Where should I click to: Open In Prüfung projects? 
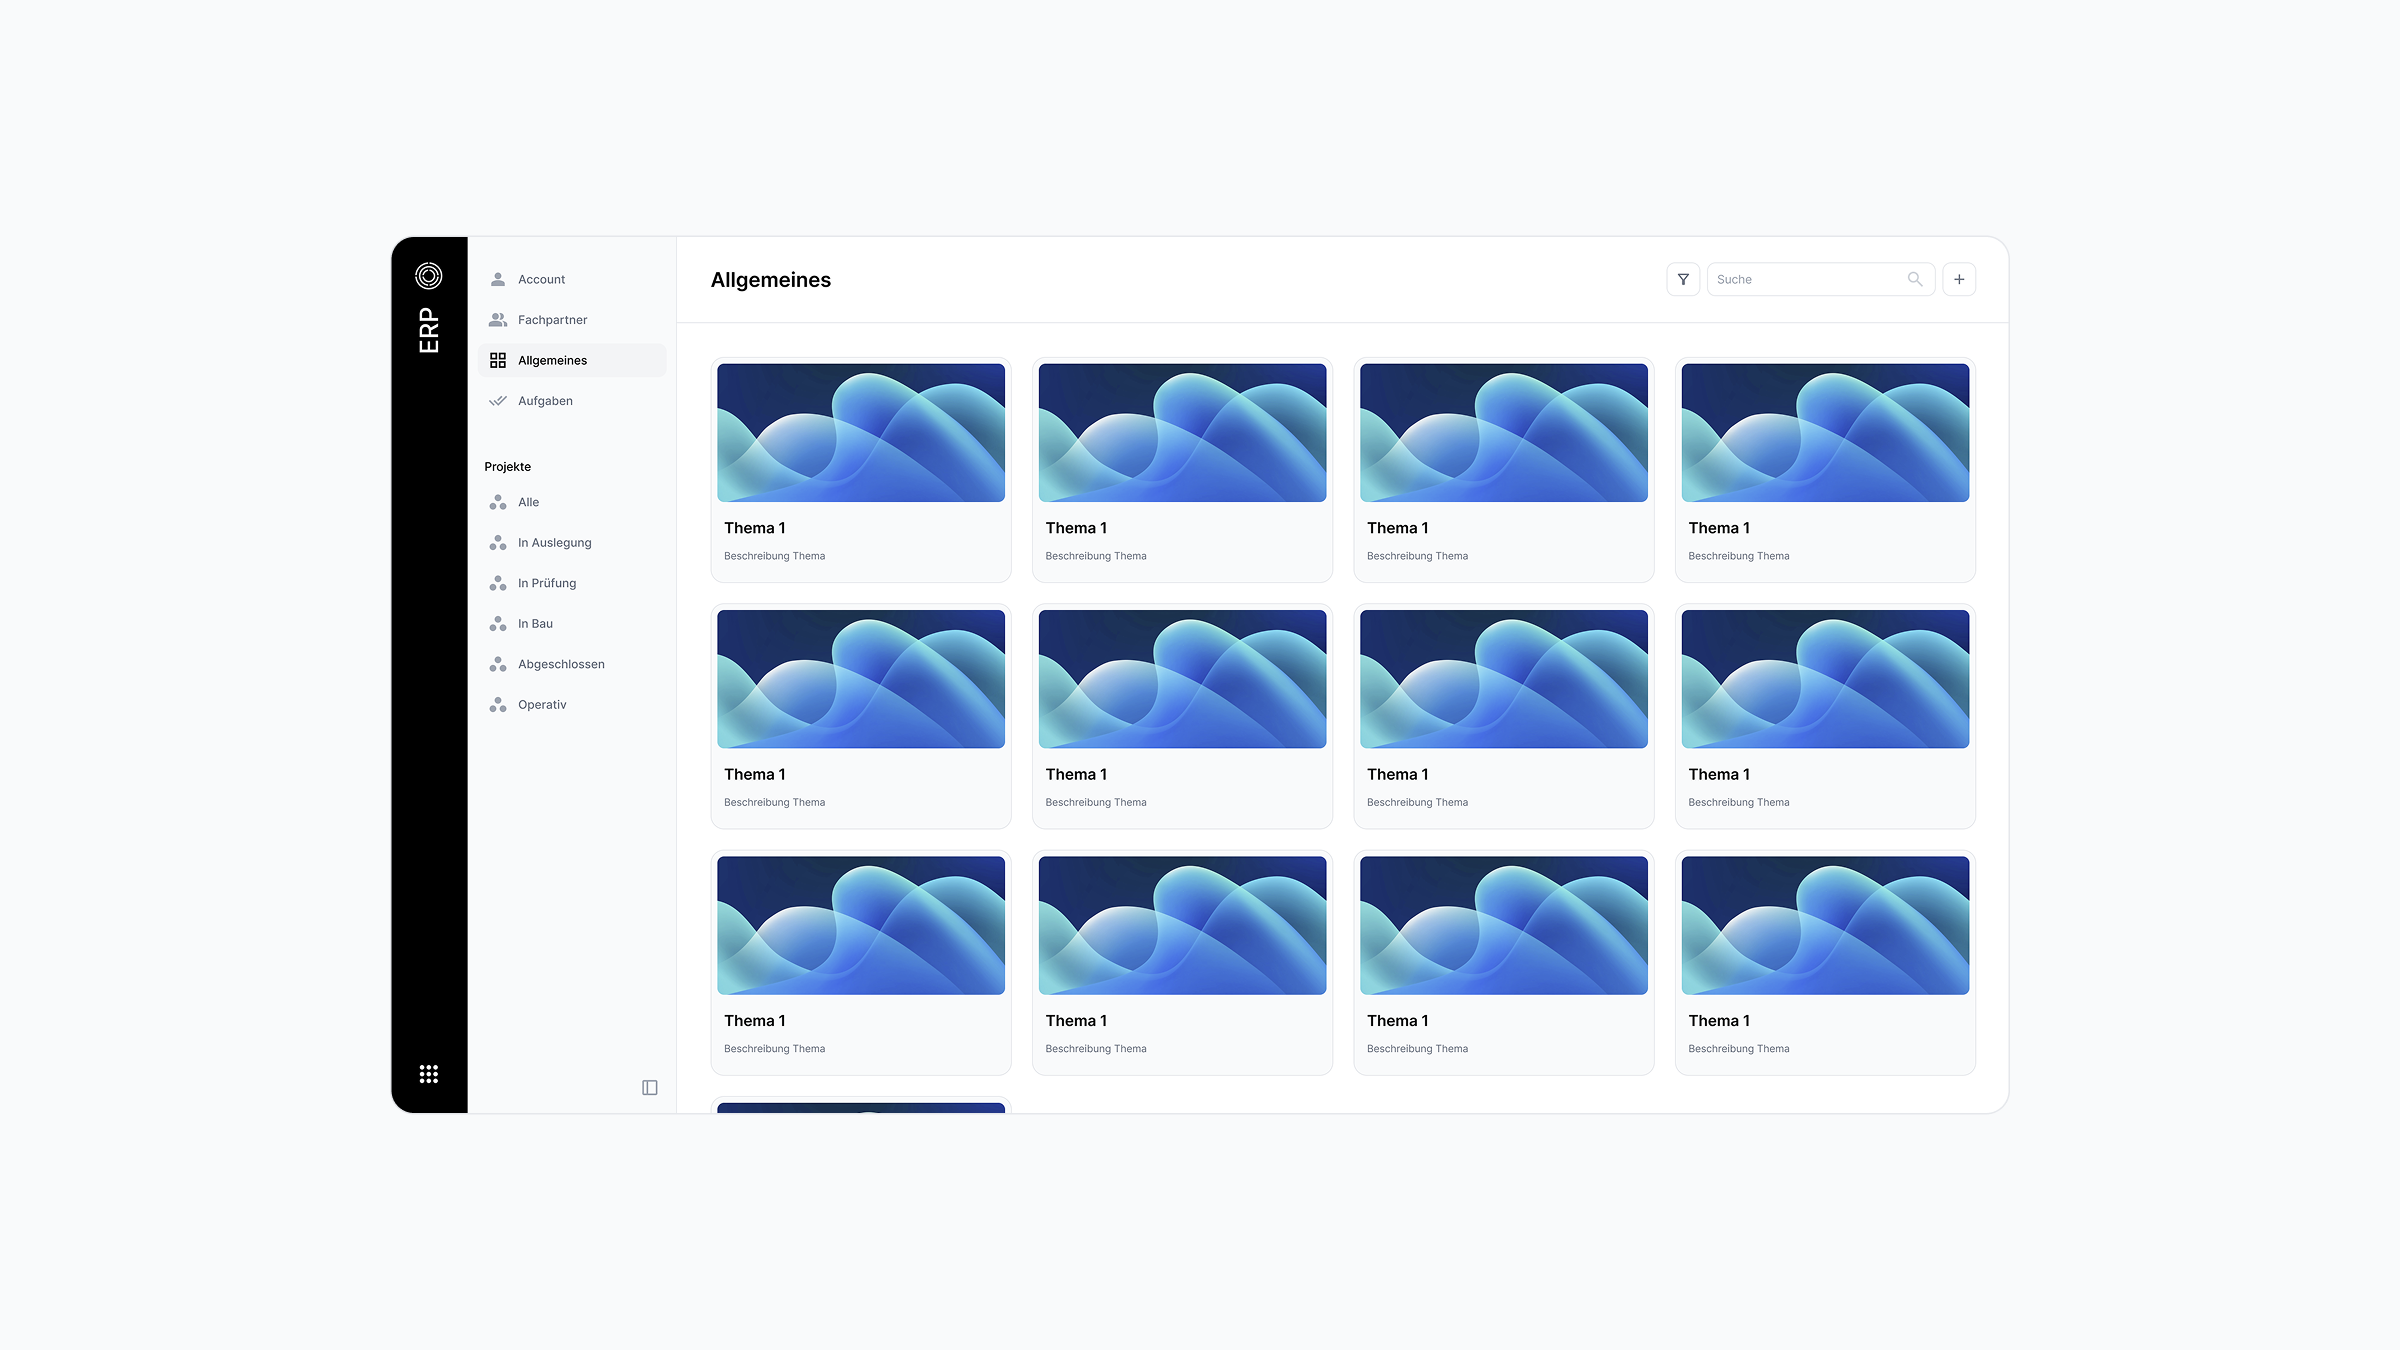[x=546, y=584]
